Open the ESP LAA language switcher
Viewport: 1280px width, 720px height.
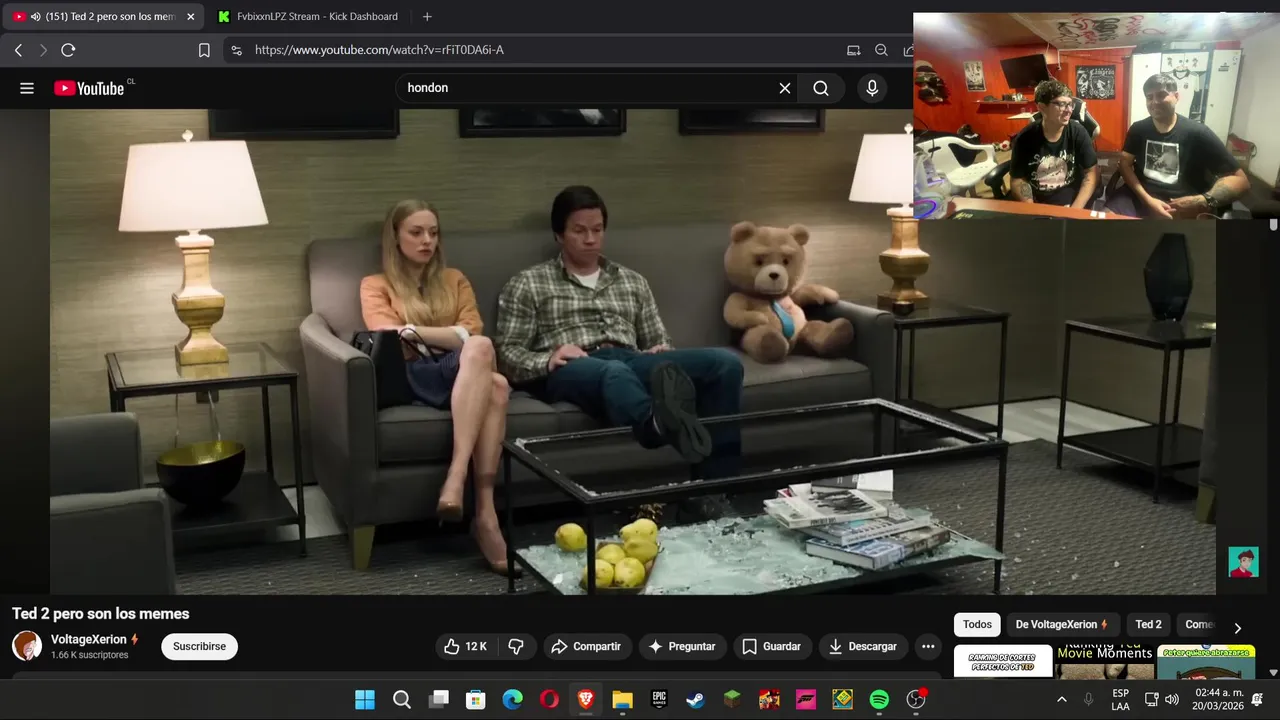point(1120,700)
